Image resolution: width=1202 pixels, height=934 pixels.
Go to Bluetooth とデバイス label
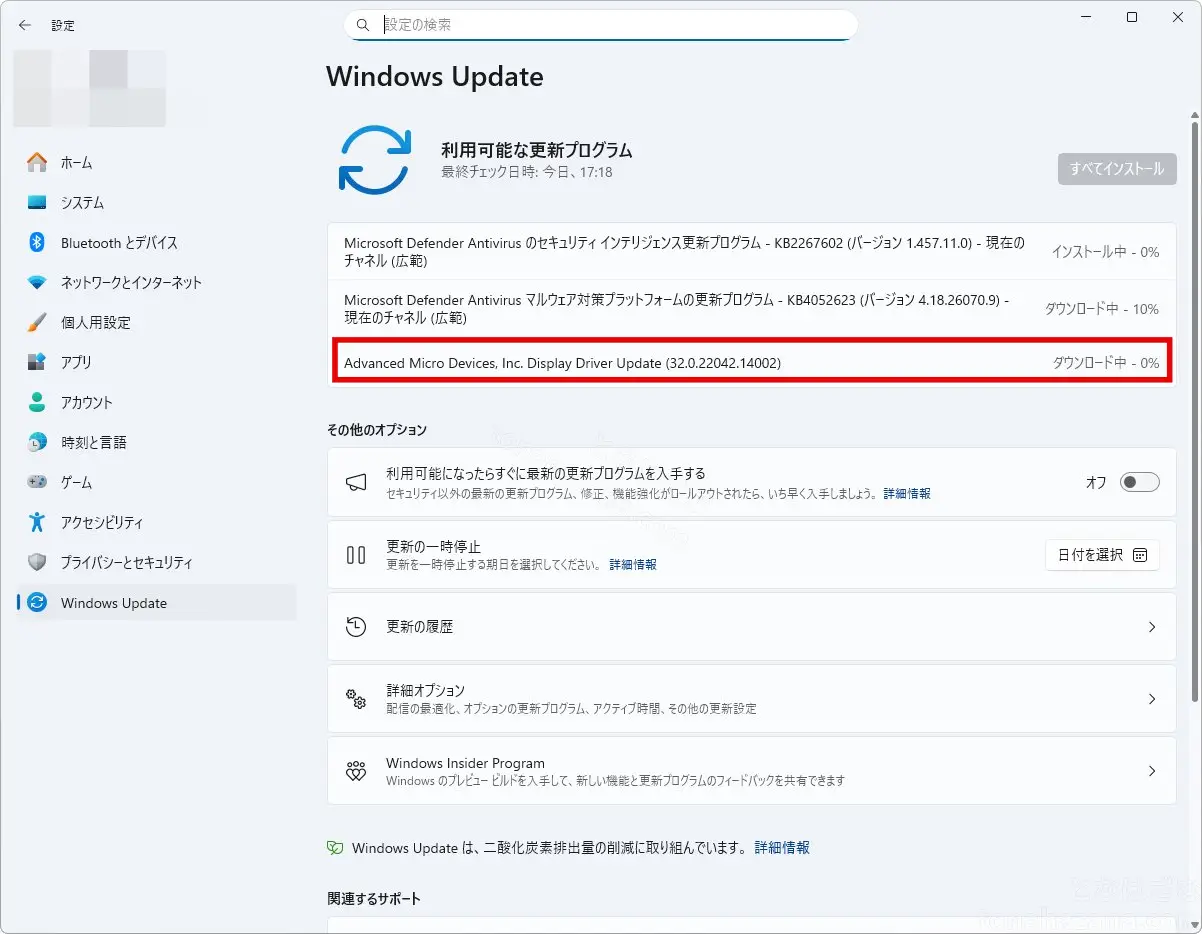pos(119,242)
